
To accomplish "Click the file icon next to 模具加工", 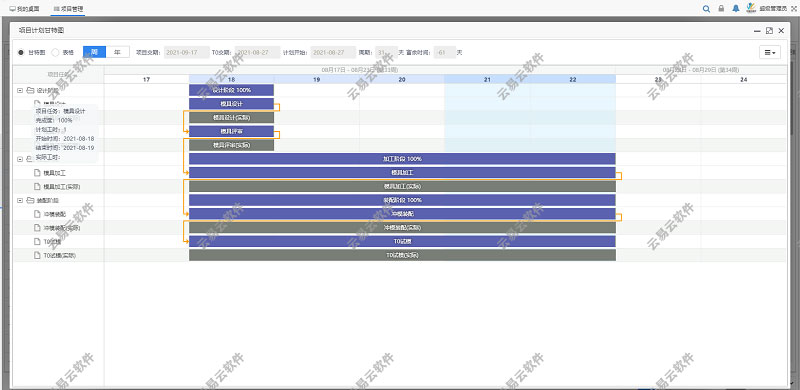I will (37, 173).
